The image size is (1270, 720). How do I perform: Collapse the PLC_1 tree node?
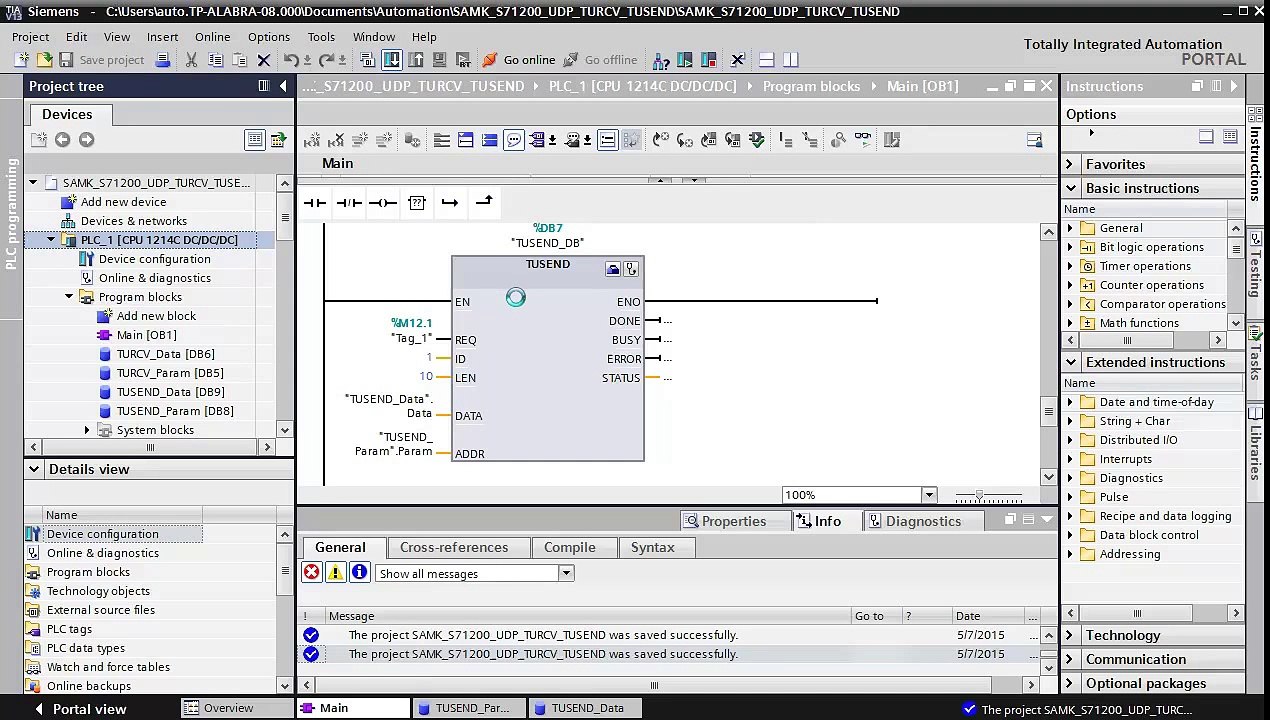click(51, 240)
